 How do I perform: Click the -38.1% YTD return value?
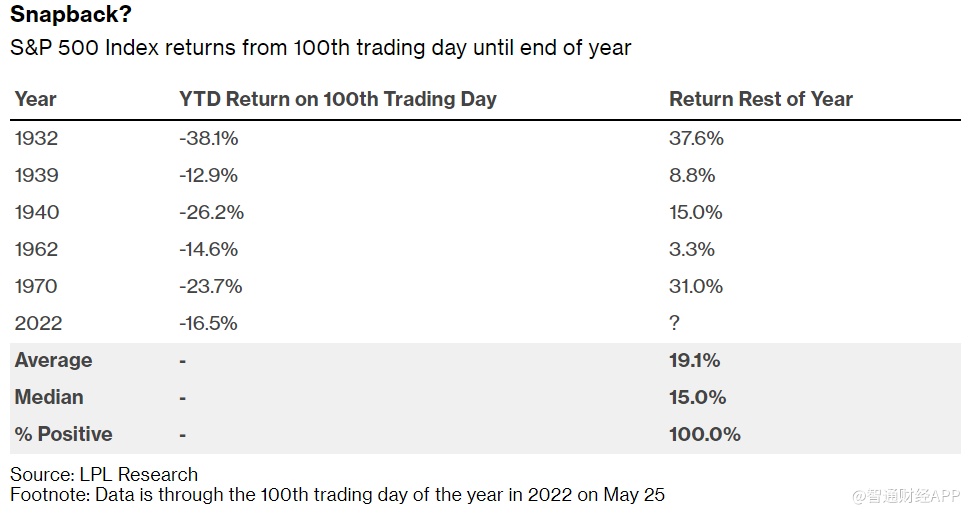click(208, 138)
